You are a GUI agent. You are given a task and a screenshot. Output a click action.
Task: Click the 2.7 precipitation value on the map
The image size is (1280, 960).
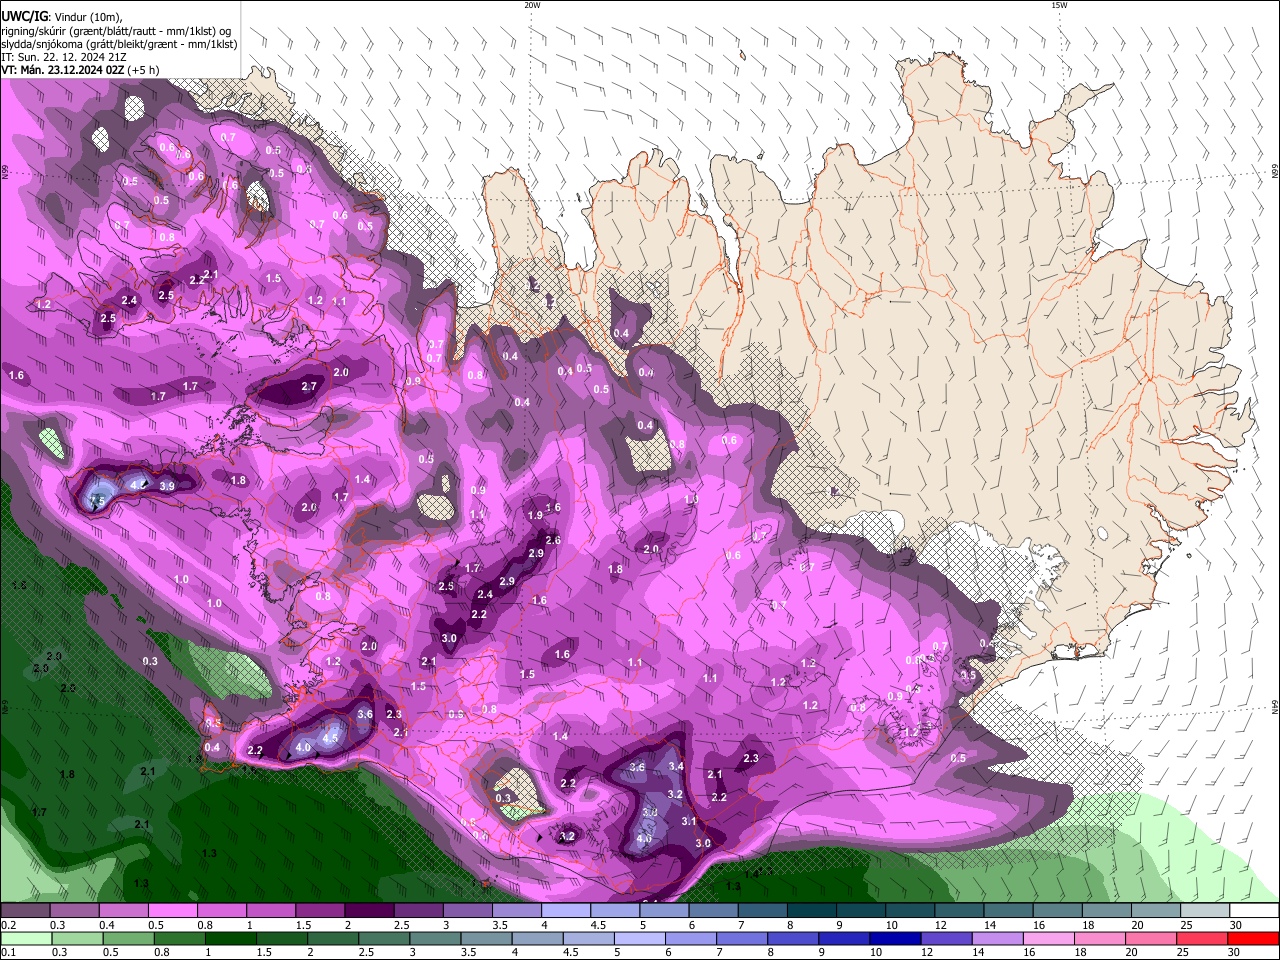pyautogui.click(x=309, y=386)
